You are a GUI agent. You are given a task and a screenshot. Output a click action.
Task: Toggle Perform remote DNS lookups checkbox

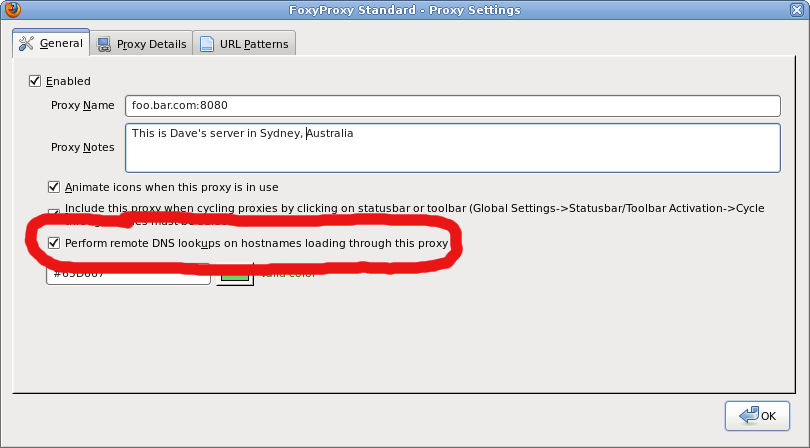54,243
